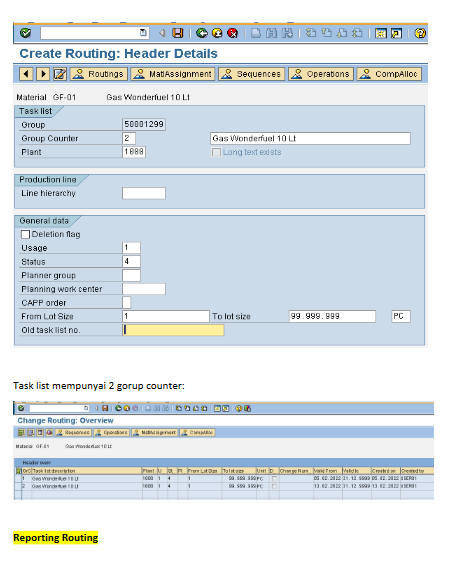Click the Generate Shortcut icon
Viewport: 453px width, 572px height.
[x=396, y=34]
